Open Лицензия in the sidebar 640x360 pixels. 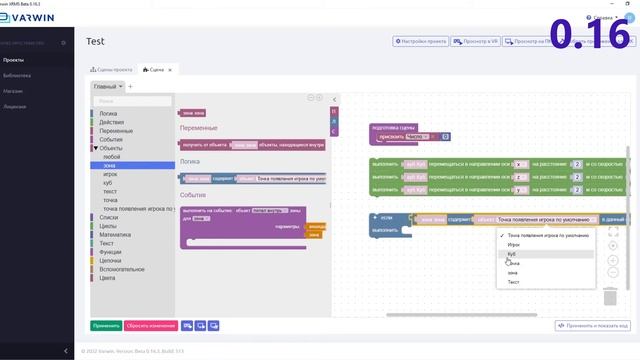(14, 107)
